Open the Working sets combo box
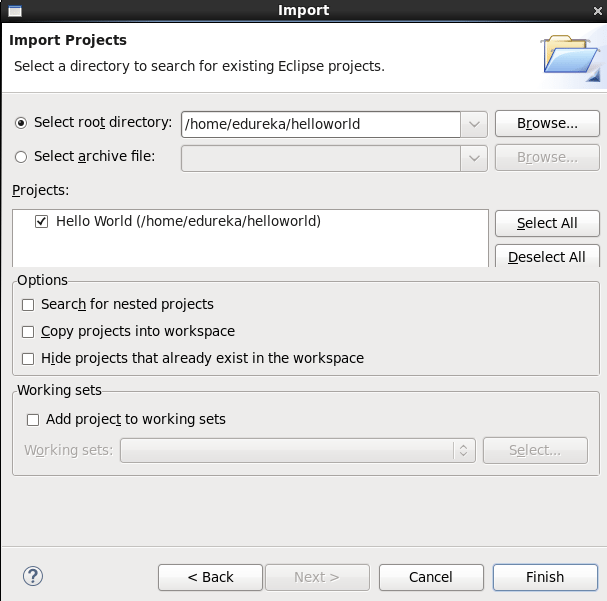 [298, 450]
